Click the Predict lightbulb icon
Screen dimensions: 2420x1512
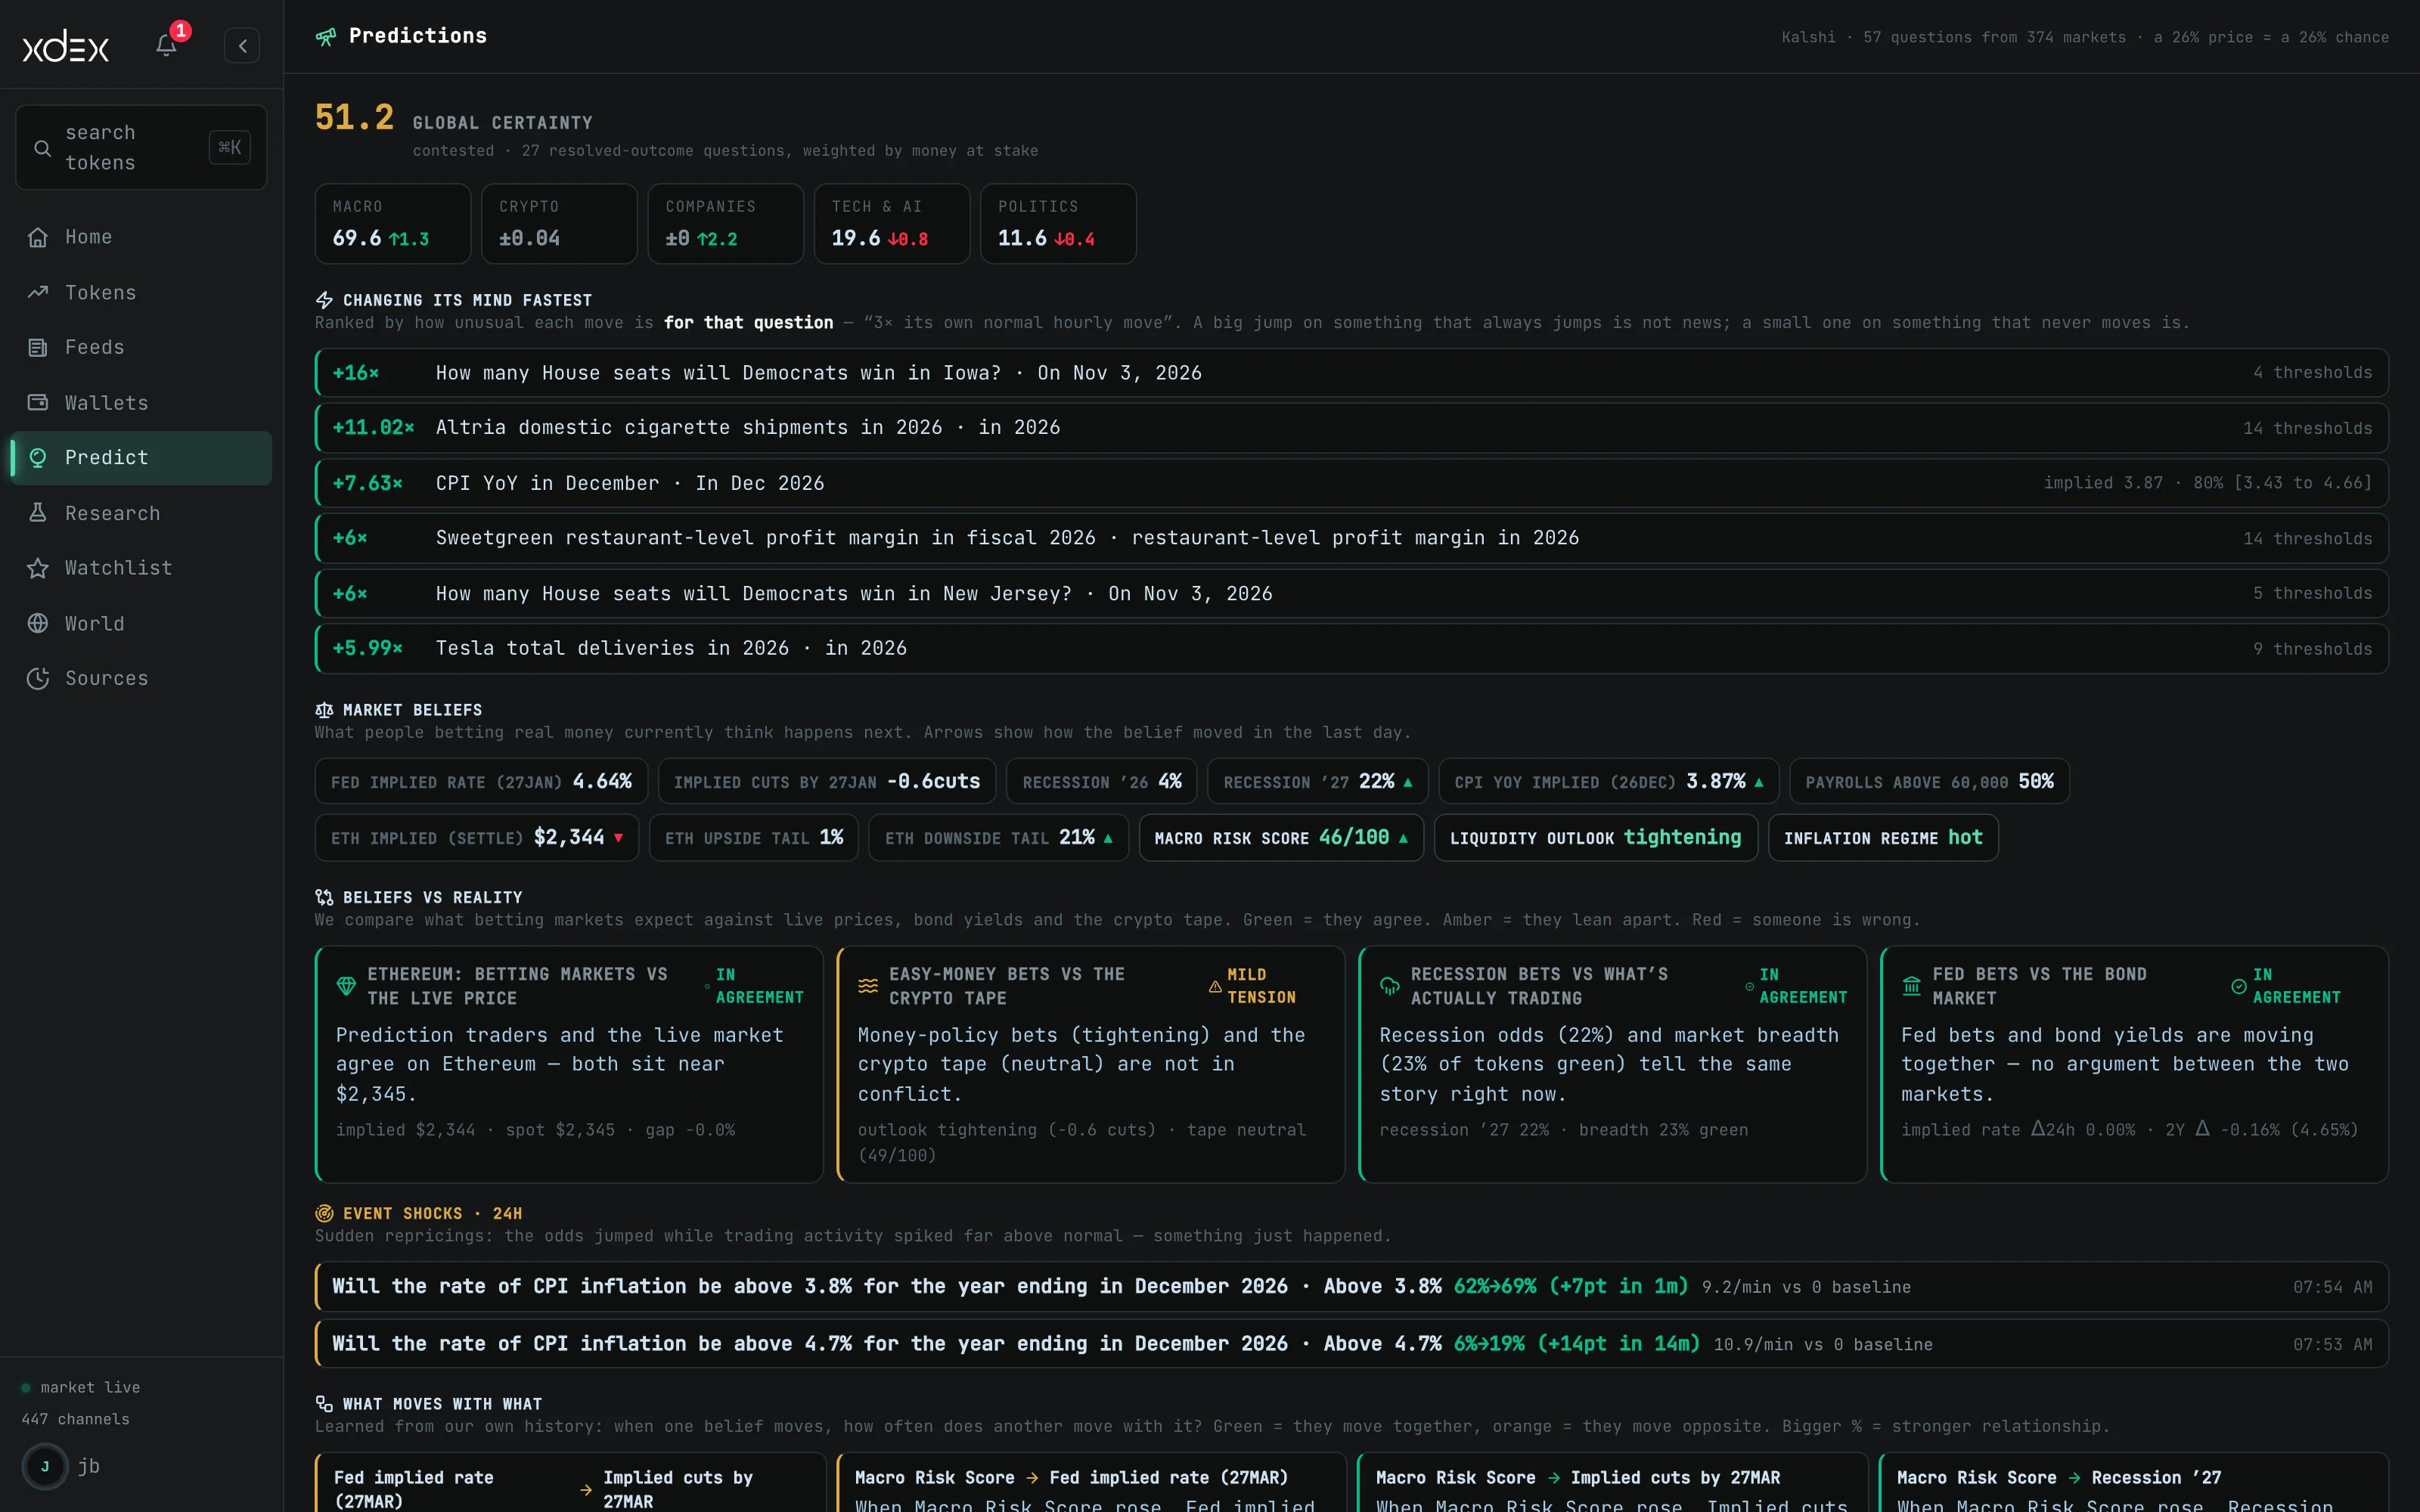pyautogui.click(x=38, y=457)
